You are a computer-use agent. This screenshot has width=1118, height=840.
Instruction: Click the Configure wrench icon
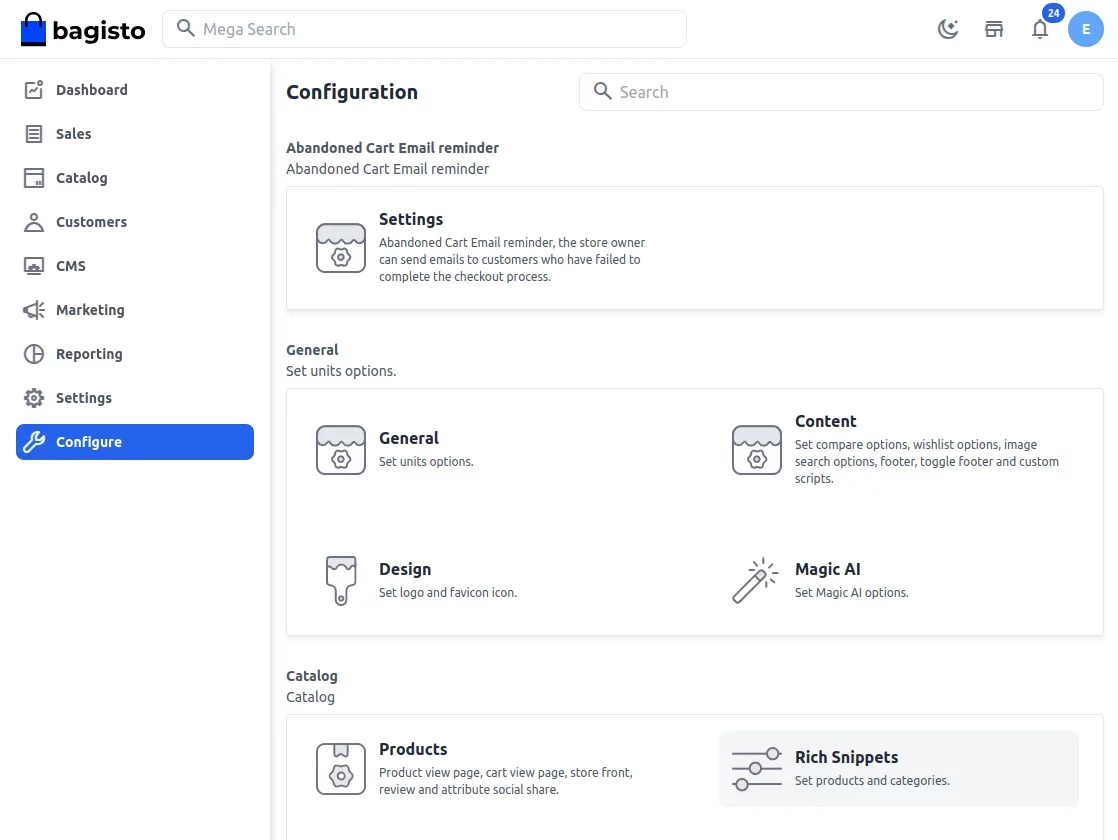tap(34, 442)
